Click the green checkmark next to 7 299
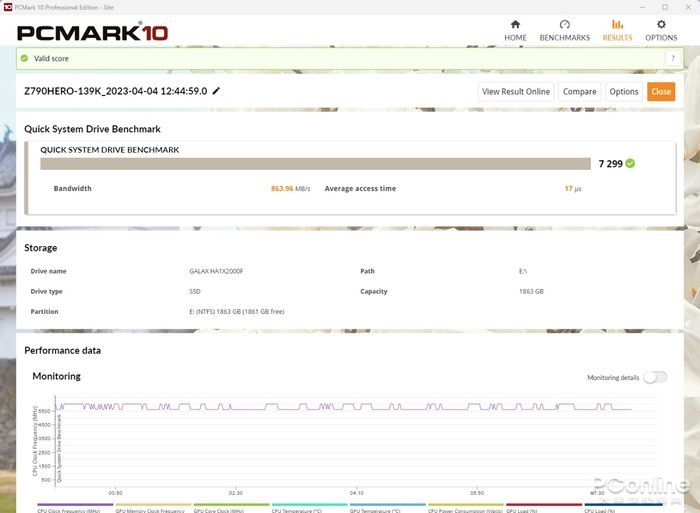Image resolution: width=700 pixels, height=513 pixels. (x=630, y=163)
